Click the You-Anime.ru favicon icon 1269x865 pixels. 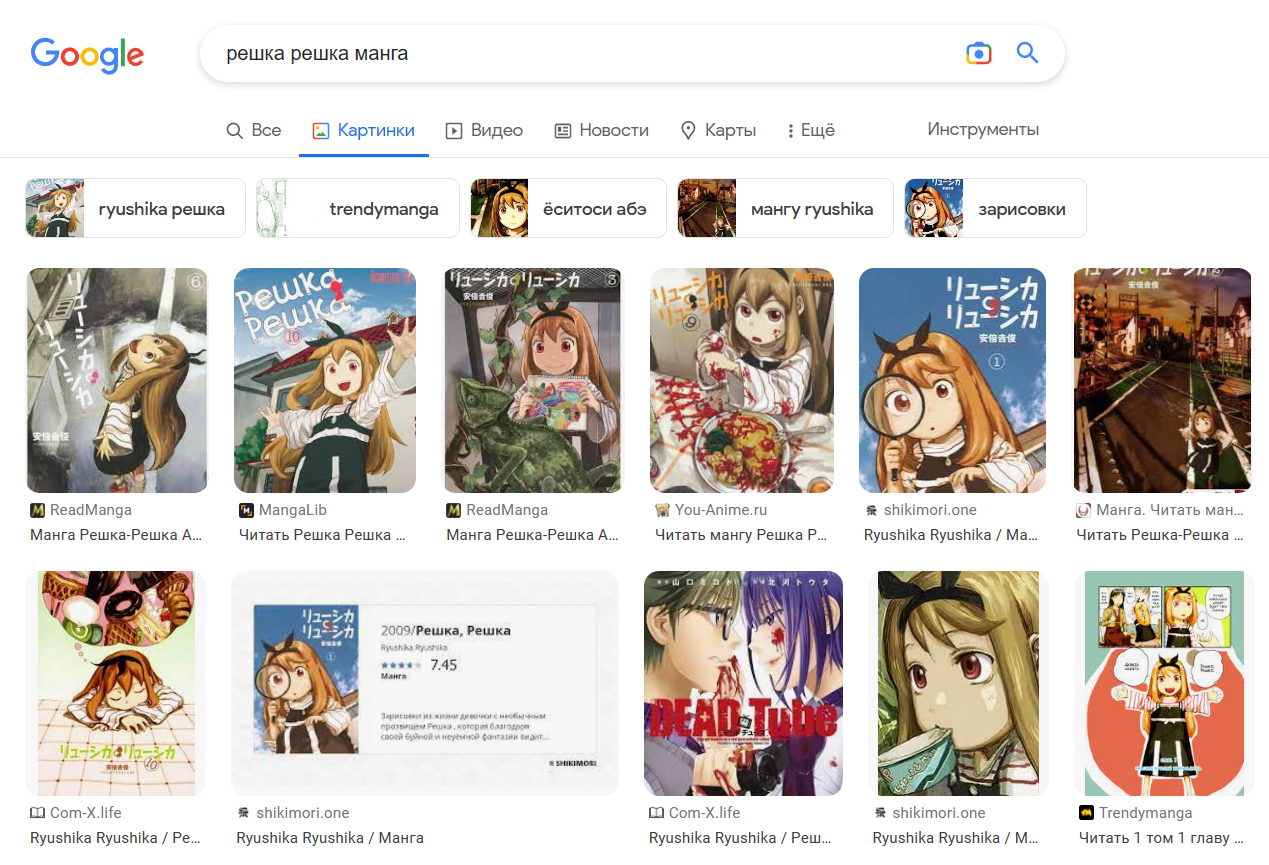(662, 510)
